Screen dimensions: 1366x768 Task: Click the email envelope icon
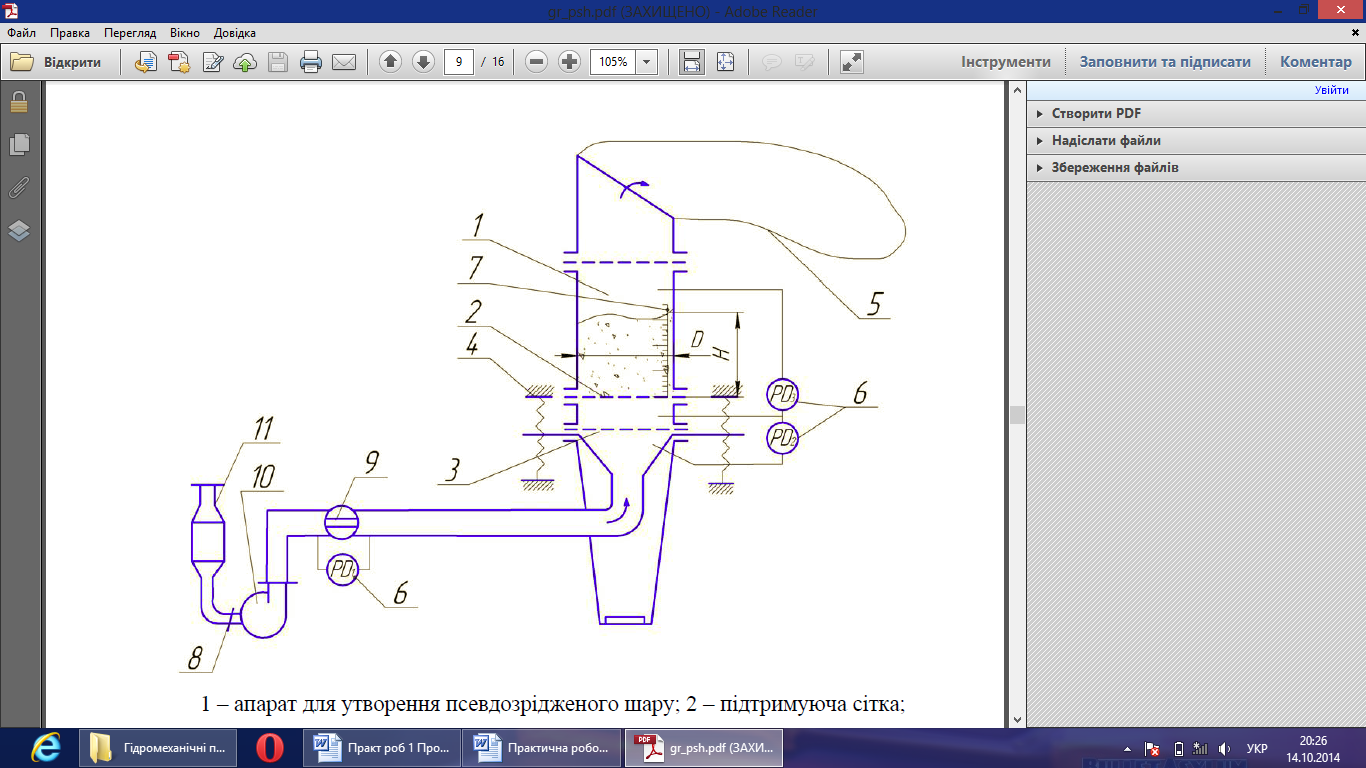click(x=344, y=62)
